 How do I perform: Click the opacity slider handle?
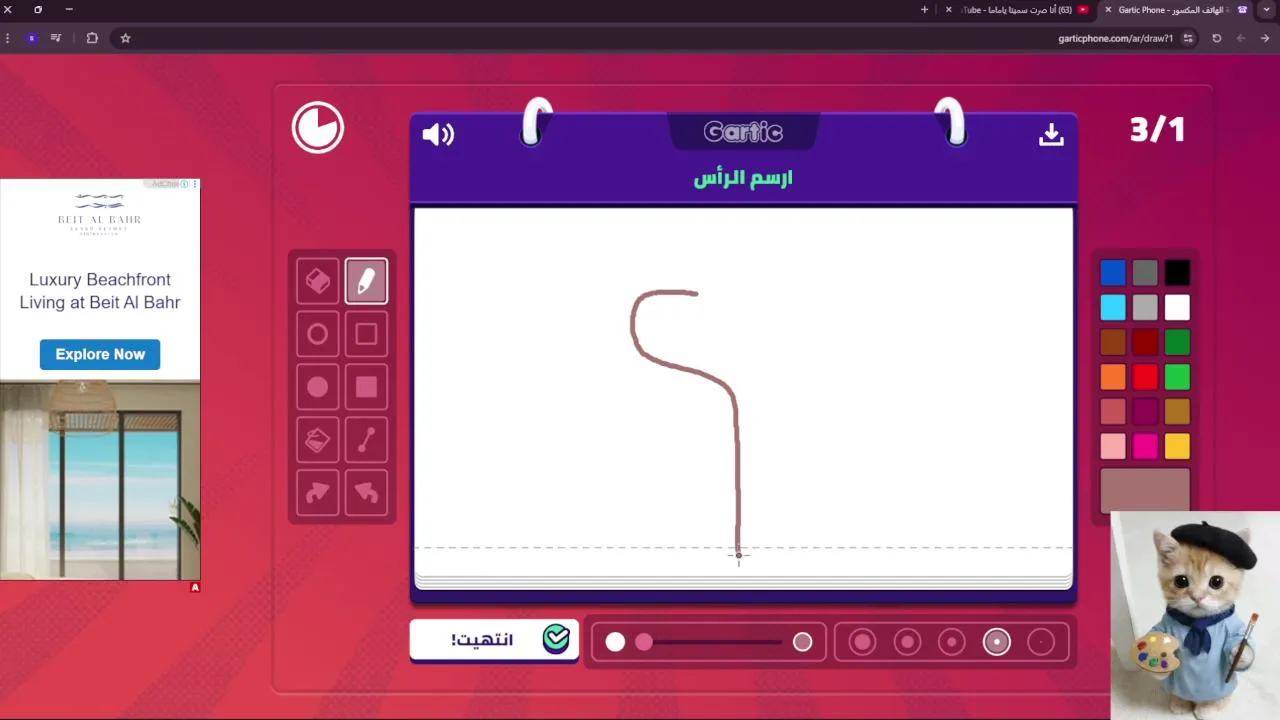click(x=644, y=642)
